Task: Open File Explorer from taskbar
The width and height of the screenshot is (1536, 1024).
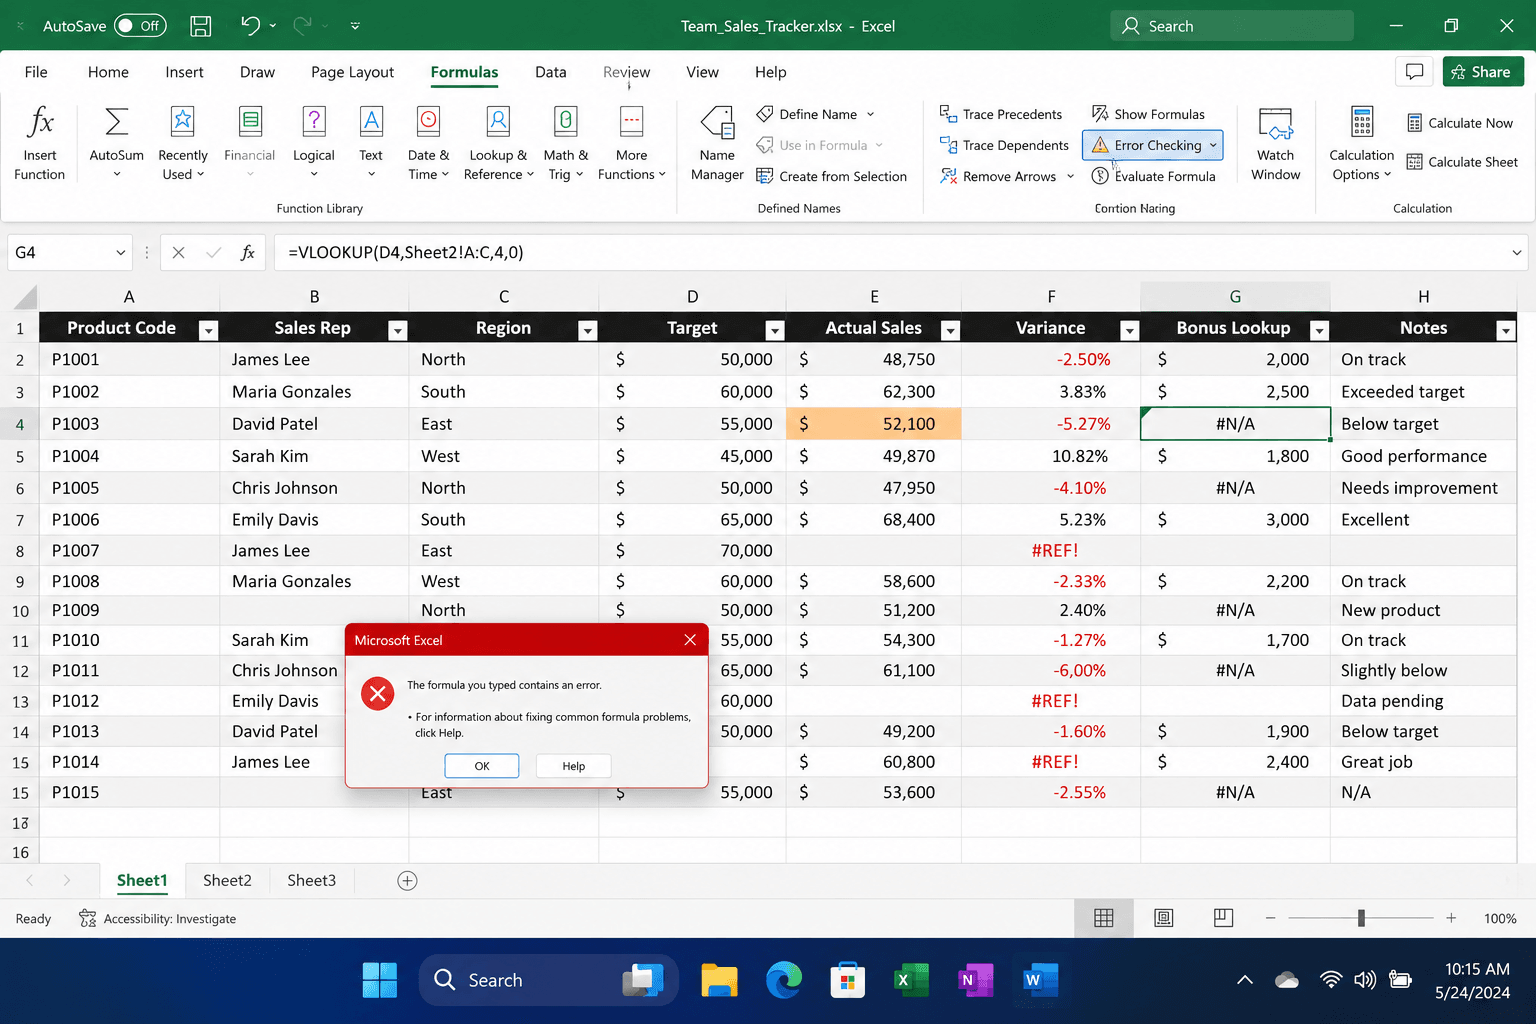Action: pos(719,980)
